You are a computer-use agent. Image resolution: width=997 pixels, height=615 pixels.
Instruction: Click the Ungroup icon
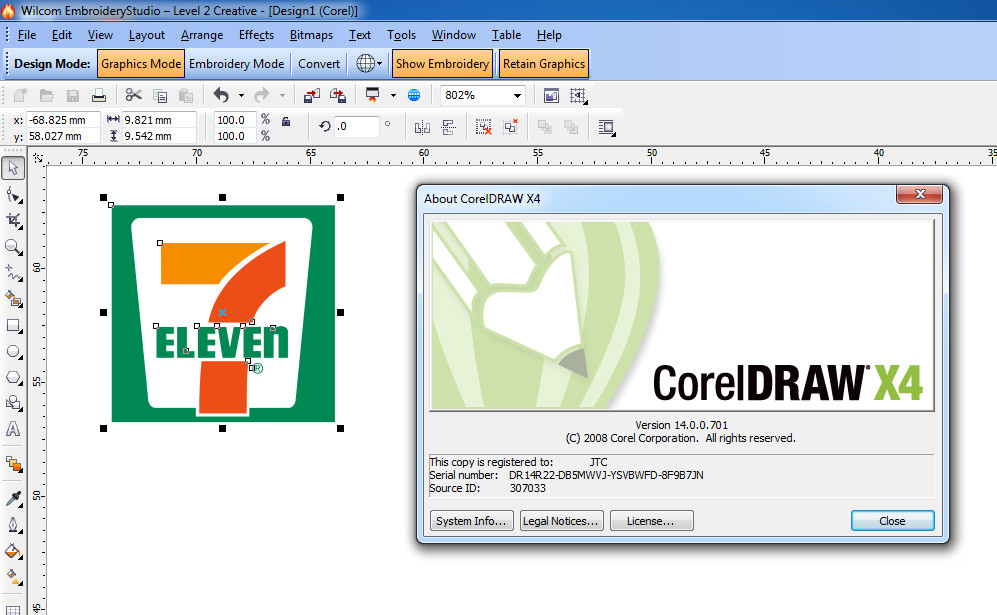click(484, 127)
